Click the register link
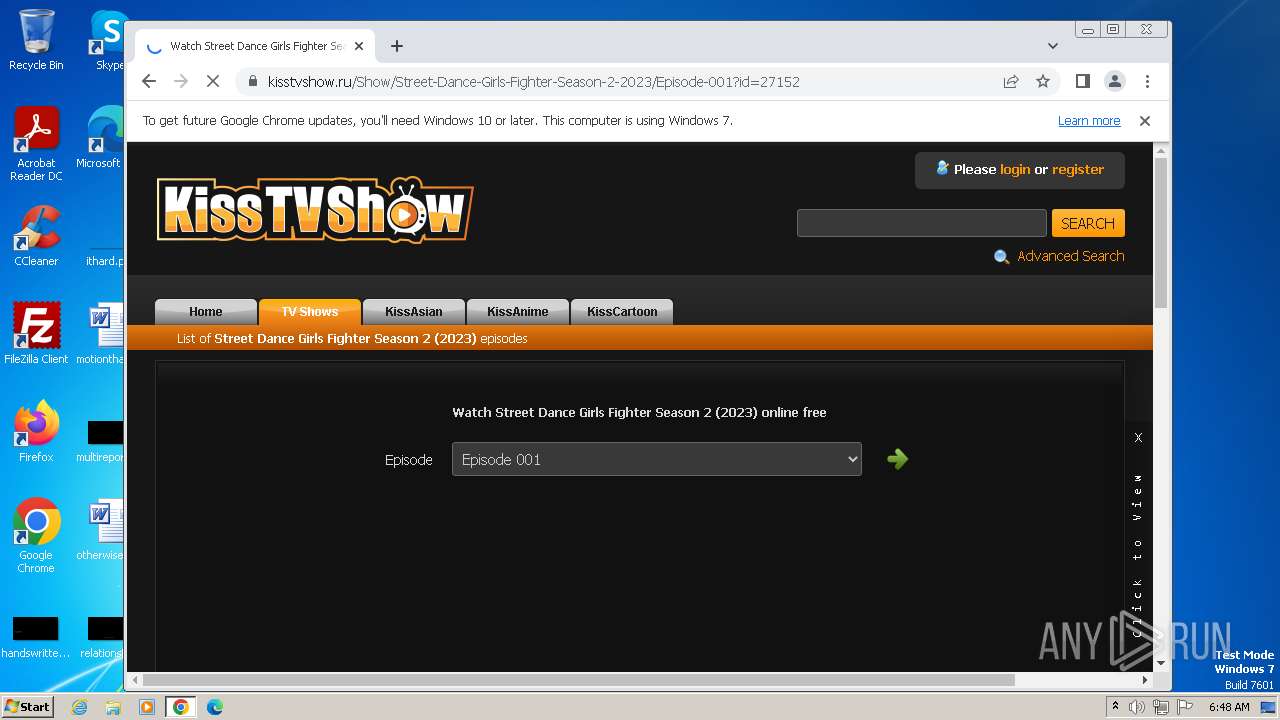The height and width of the screenshot is (720, 1280). pos(1078,170)
